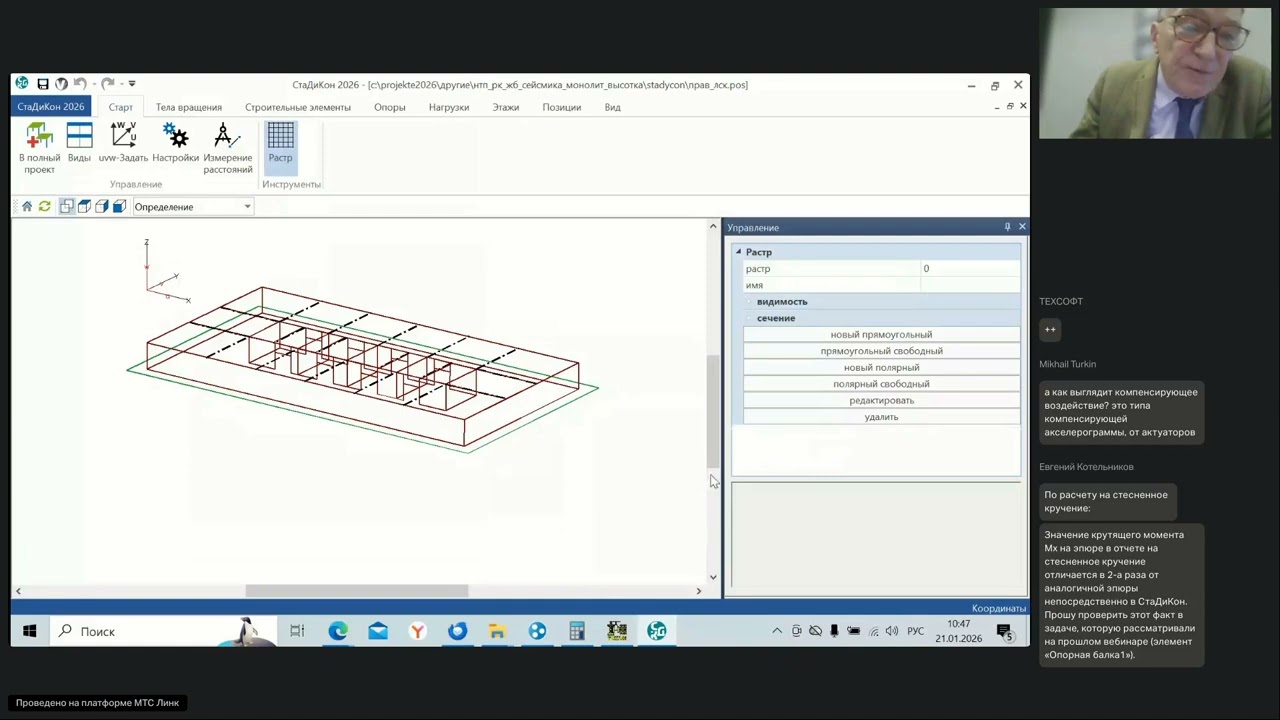1280x720 pixels.
Task: Open the 'Виды' views tool
Action: 79,143
